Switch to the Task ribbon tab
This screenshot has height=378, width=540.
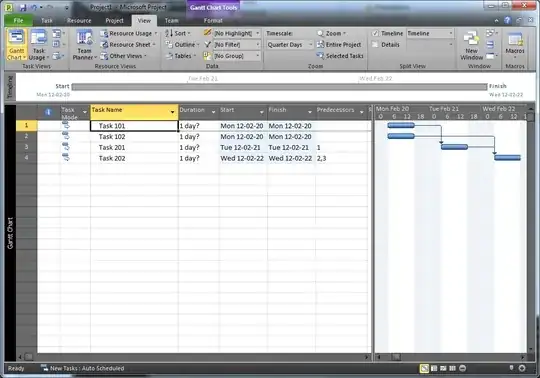coord(46,20)
